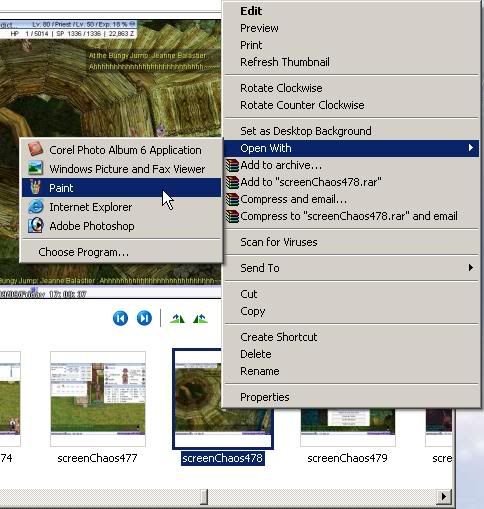
Task: Click the highlighted screenChaos478 file name
Action: tap(223, 458)
